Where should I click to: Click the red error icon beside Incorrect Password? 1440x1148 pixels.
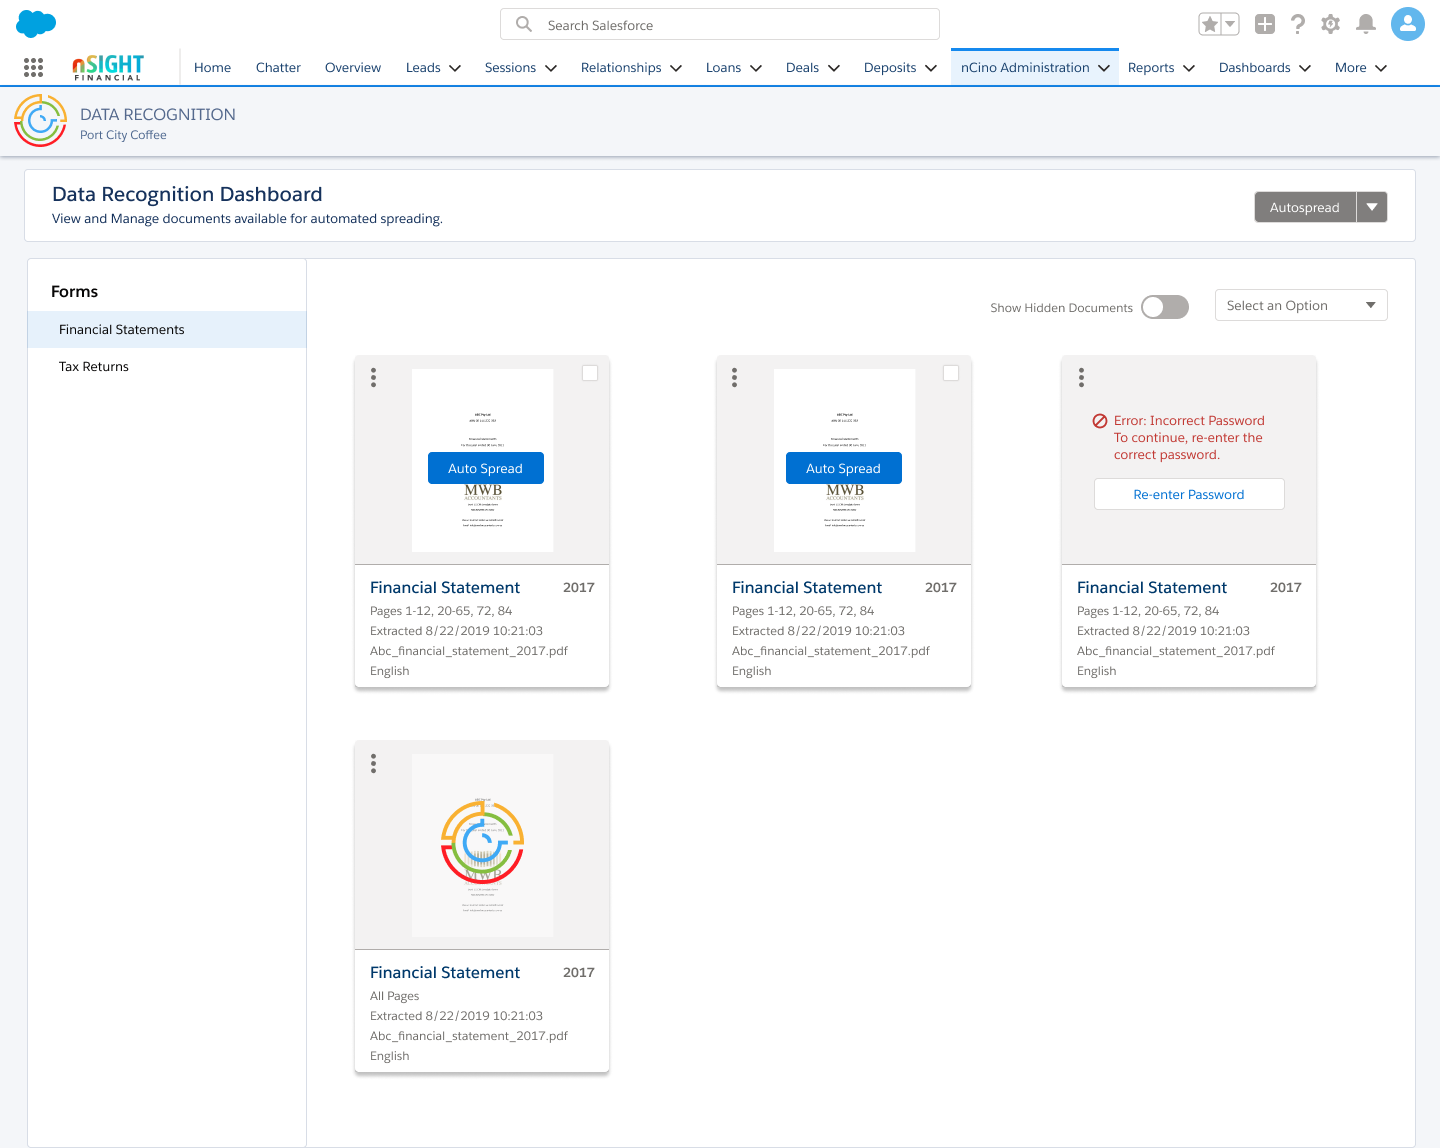[x=1100, y=421]
